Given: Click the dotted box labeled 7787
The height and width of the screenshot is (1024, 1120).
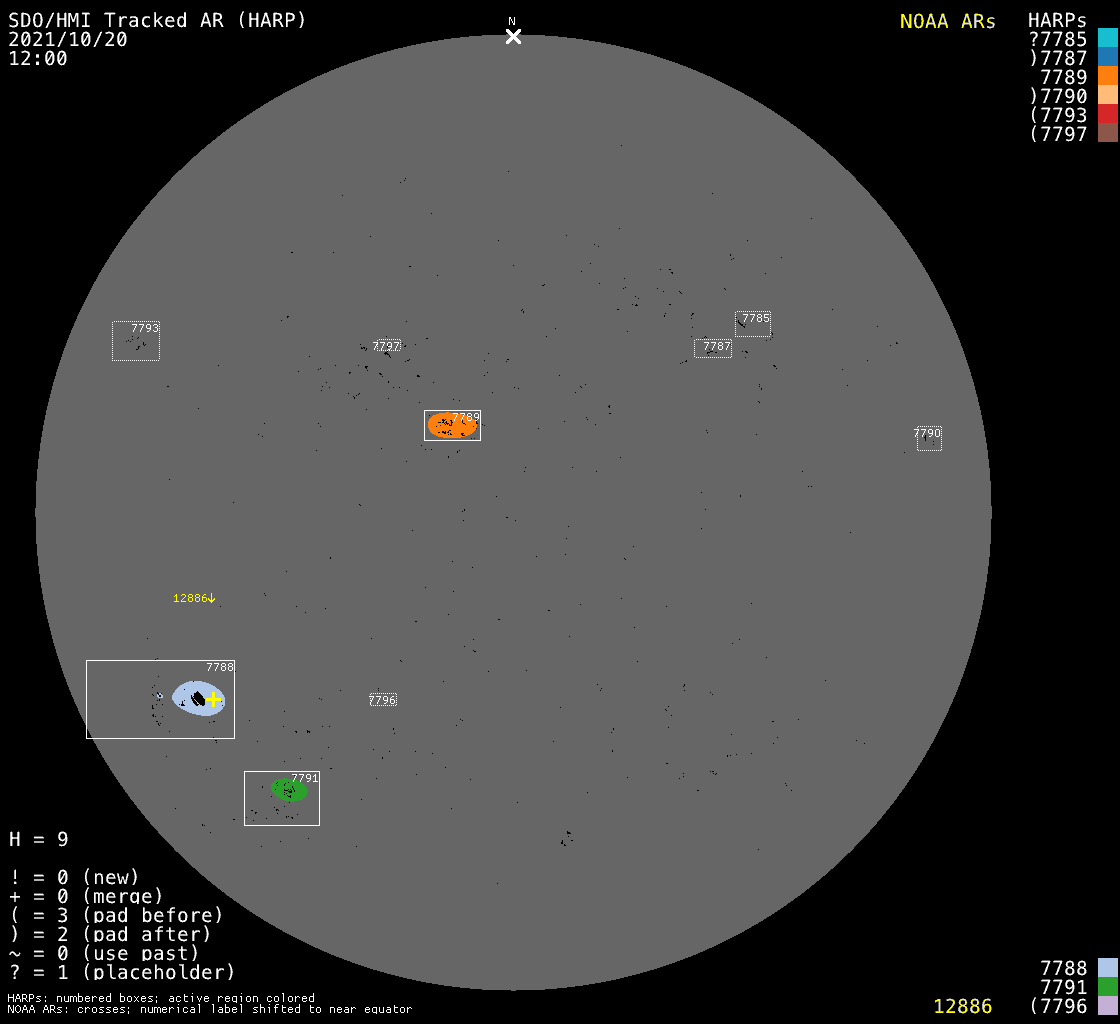Looking at the screenshot, I should pyautogui.click(x=713, y=348).
